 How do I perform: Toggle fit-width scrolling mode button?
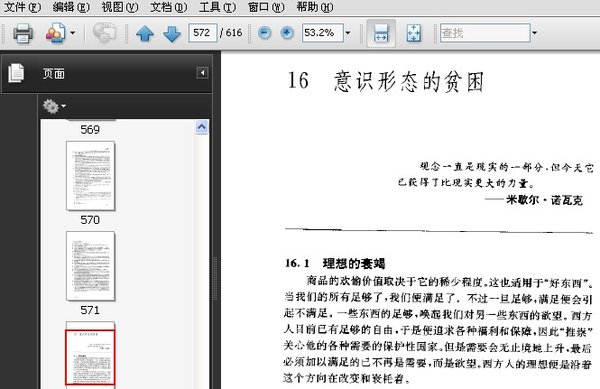381,33
